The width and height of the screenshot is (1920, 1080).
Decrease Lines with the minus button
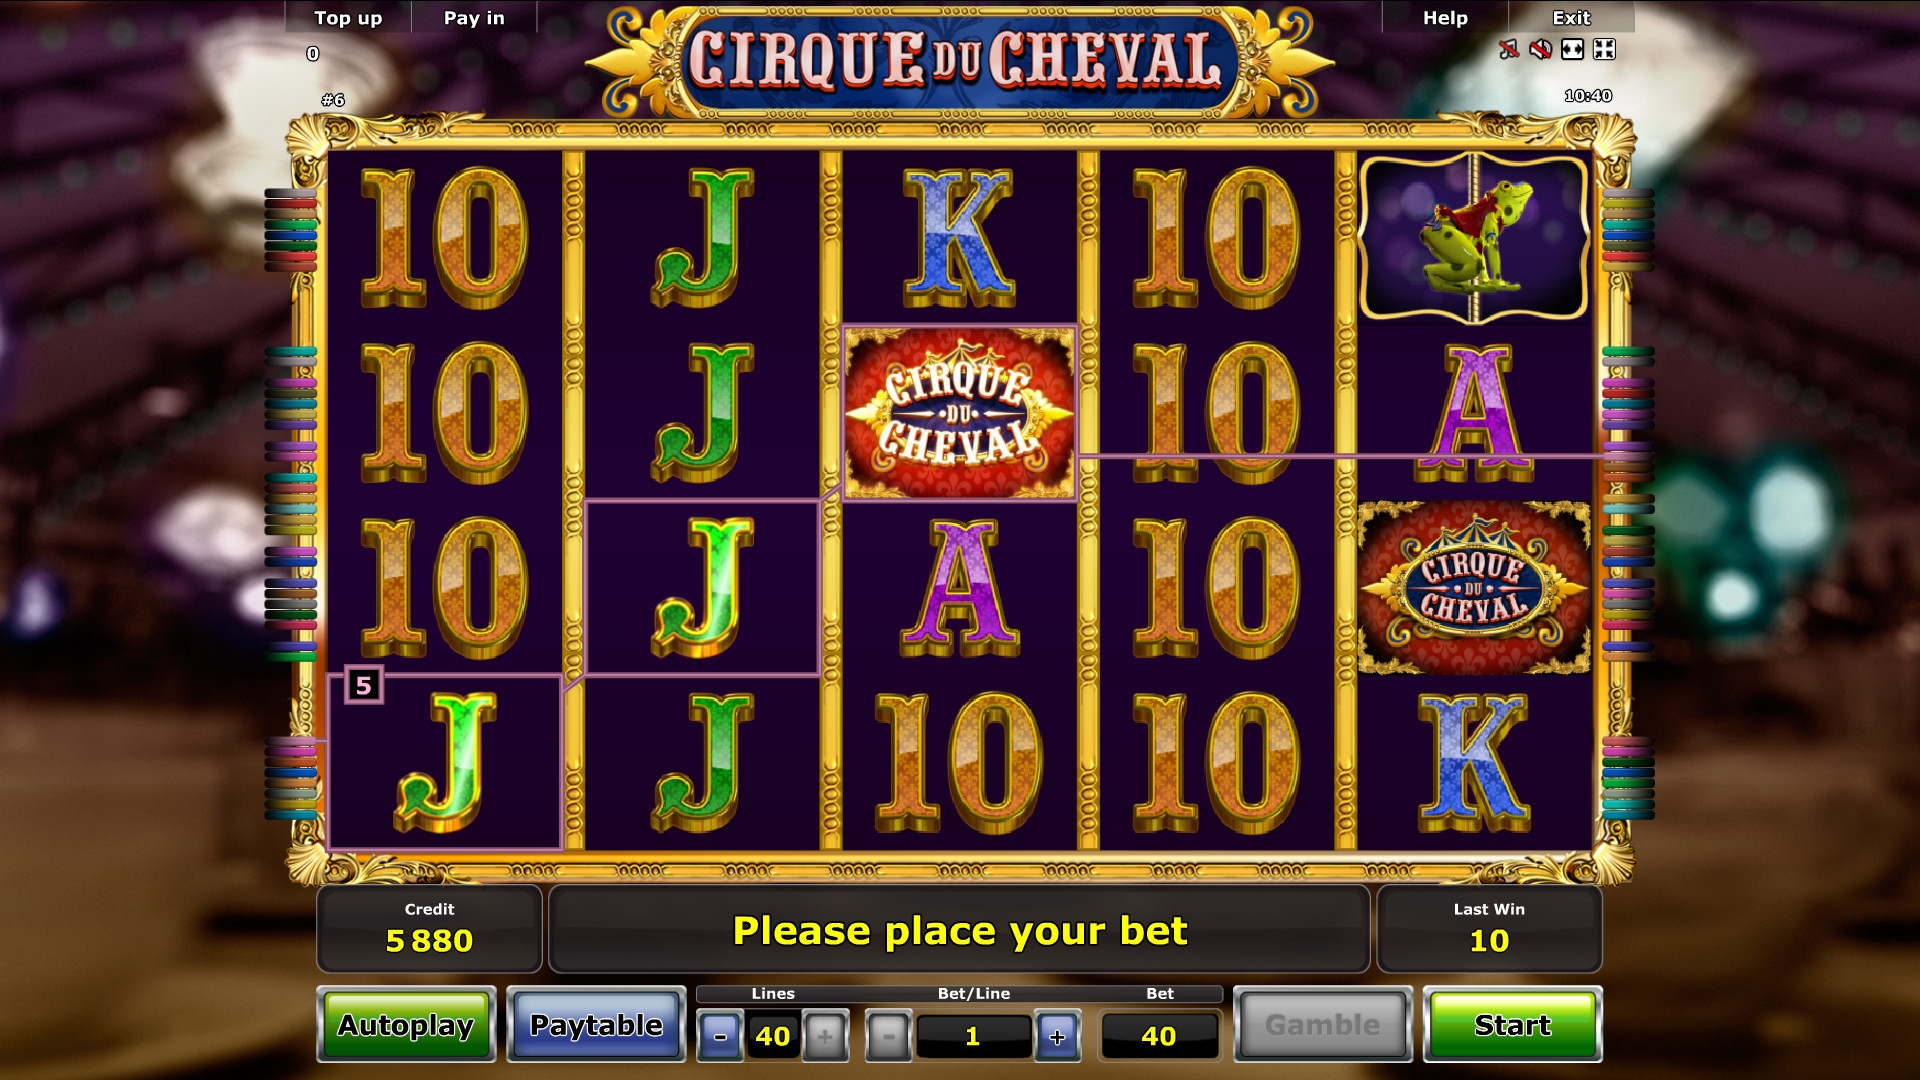[720, 1036]
